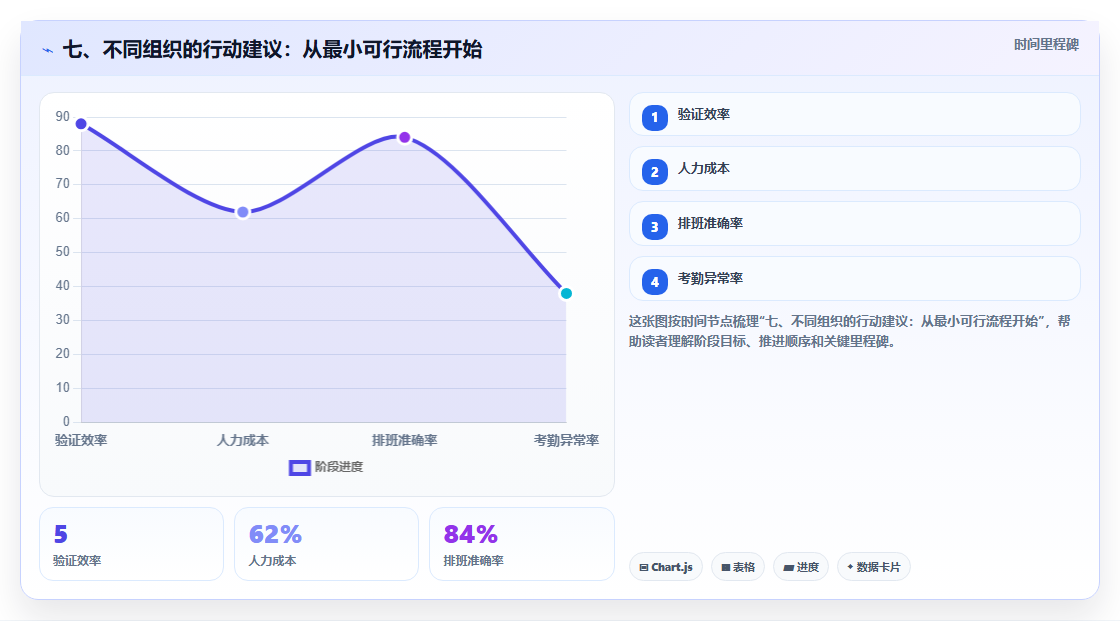Screen dimensions: 1120x621
Task: Click the 5 验证效率 stat card
Action: click(131, 544)
